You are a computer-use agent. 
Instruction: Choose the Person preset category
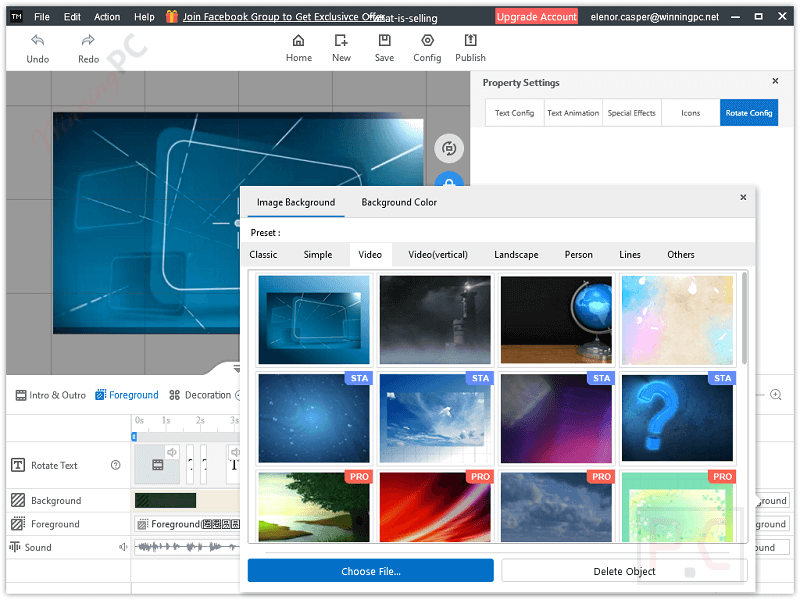coord(579,255)
